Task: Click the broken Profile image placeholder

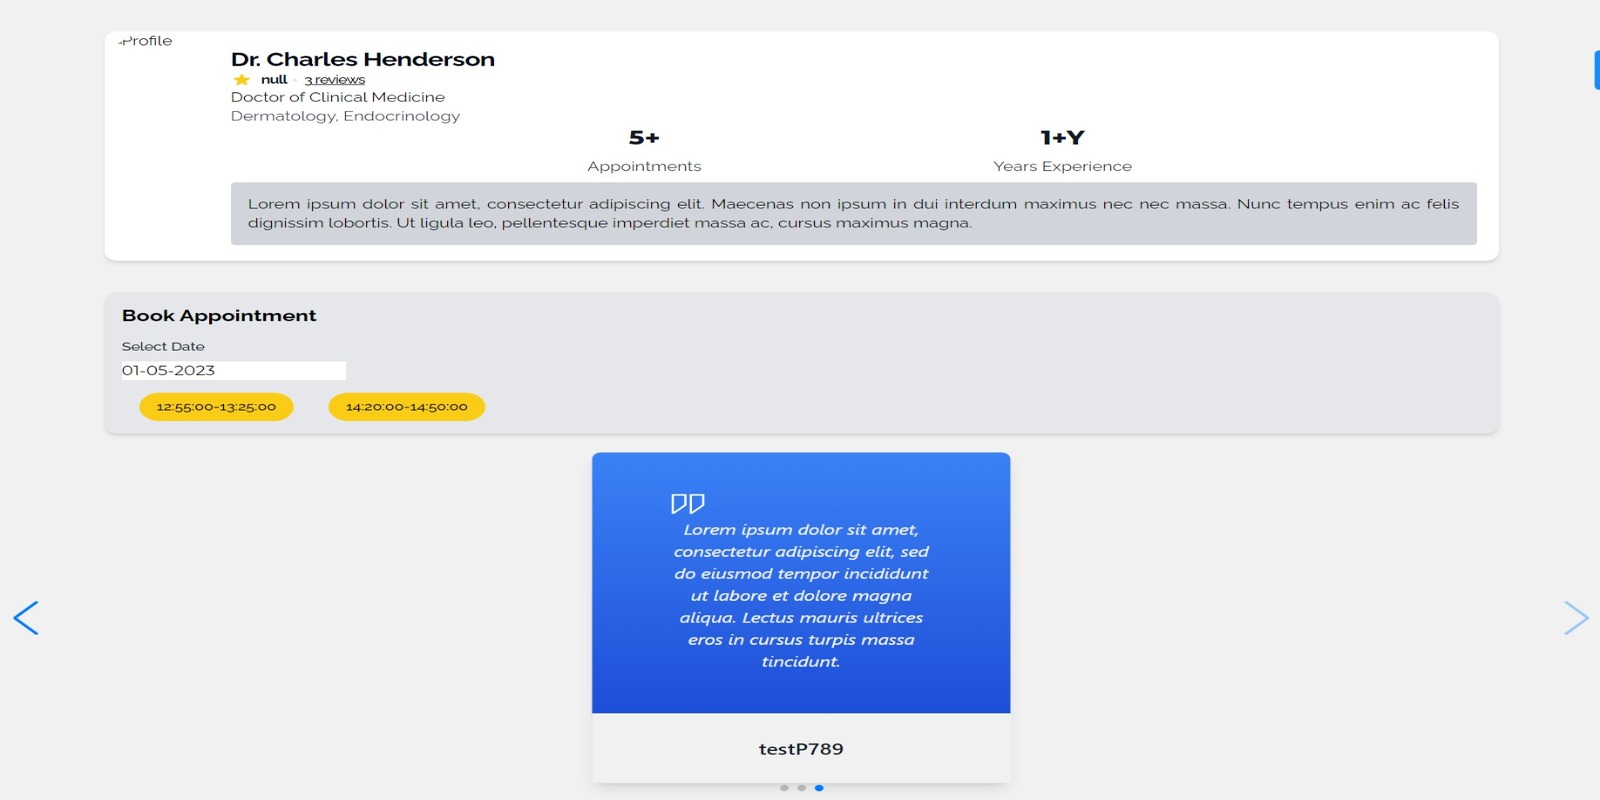Action: click(x=146, y=41)
